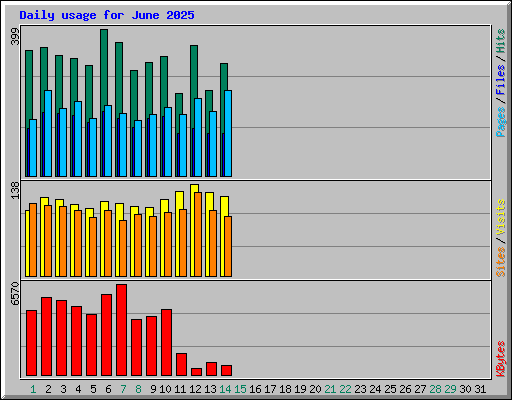The image size is (512, 400).
Task: Click day 9 on the x-axis
Action: point(153,389)
